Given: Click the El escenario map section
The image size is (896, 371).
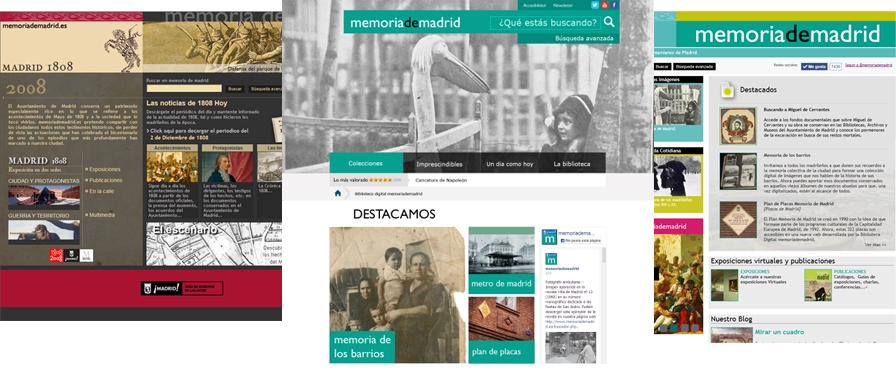Looking at the screenshot, I should (214, 244).
